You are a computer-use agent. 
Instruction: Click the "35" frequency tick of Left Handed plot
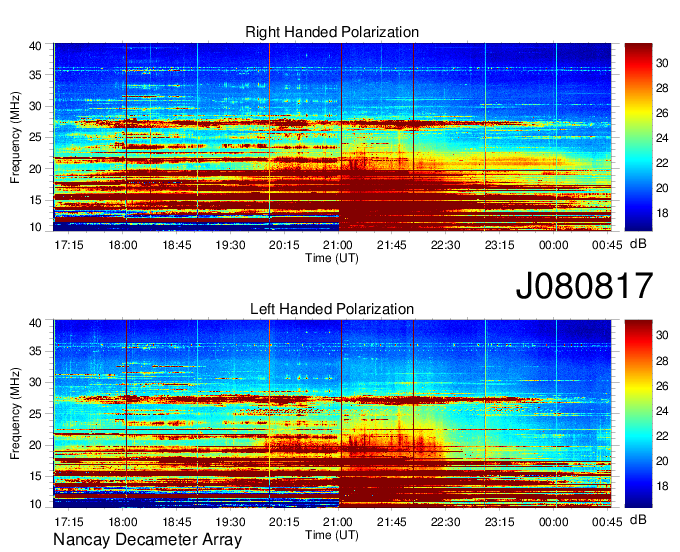[35, 351]
